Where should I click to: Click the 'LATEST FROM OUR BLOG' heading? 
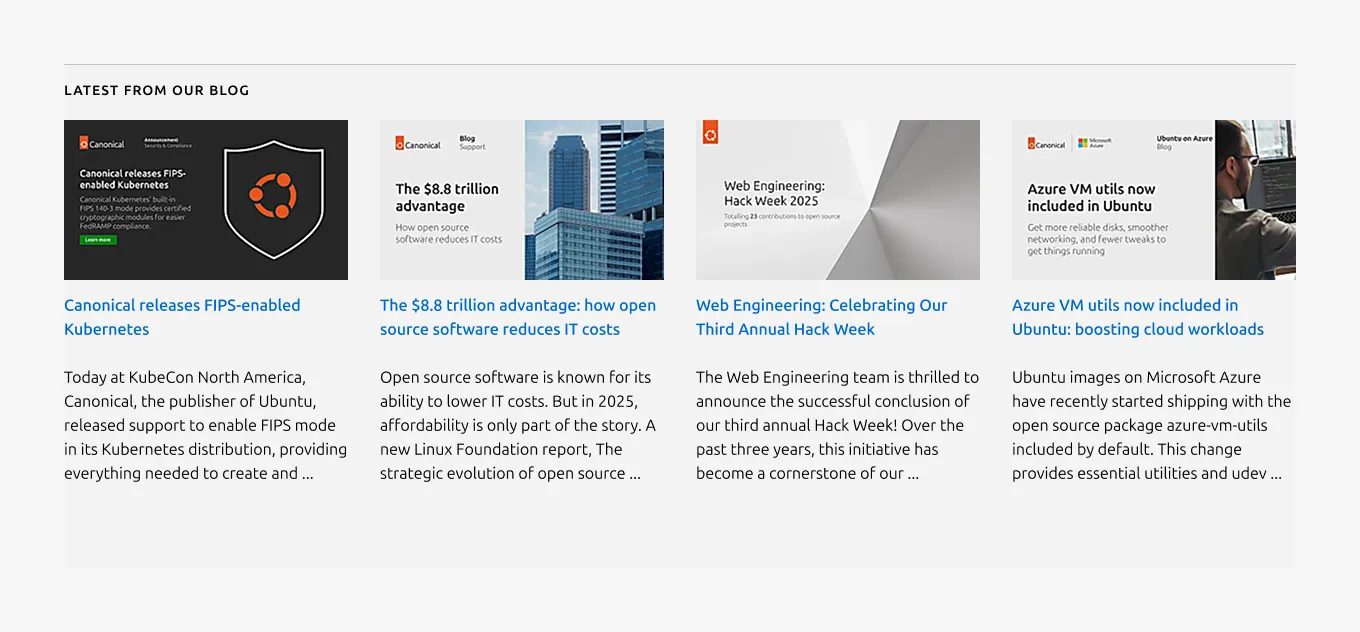[157, 90]
